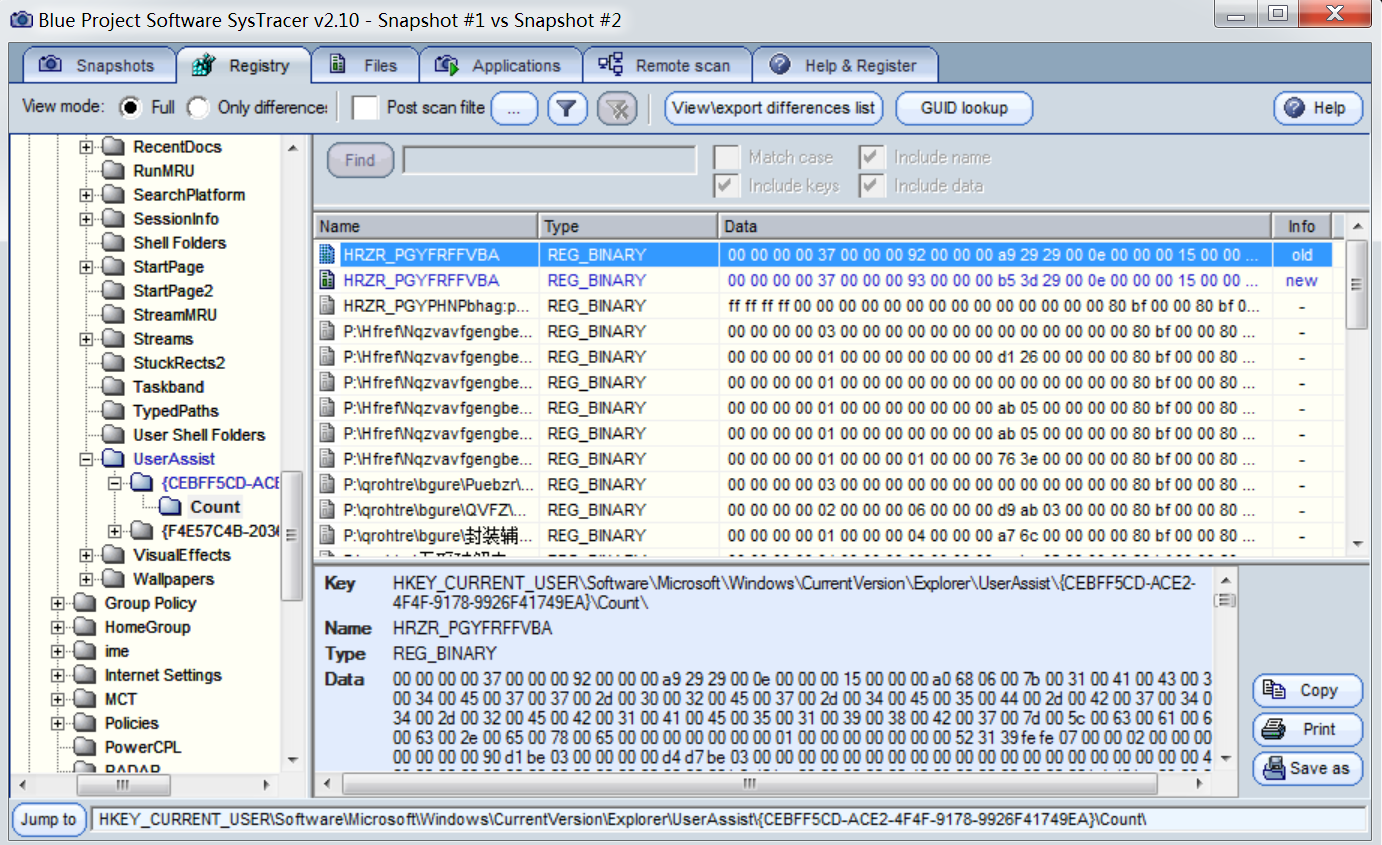Image resolution: width=1382 pixels, height=845 pixels.
Task: Expand the Streams tree node
Action: pyautogui.click(x=86, y=339)
